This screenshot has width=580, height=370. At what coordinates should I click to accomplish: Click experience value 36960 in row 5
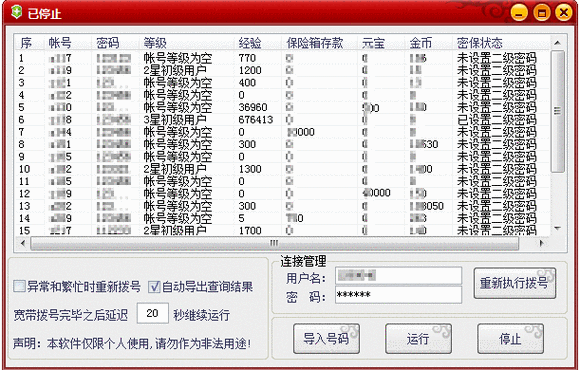click(x=253, y=107)
